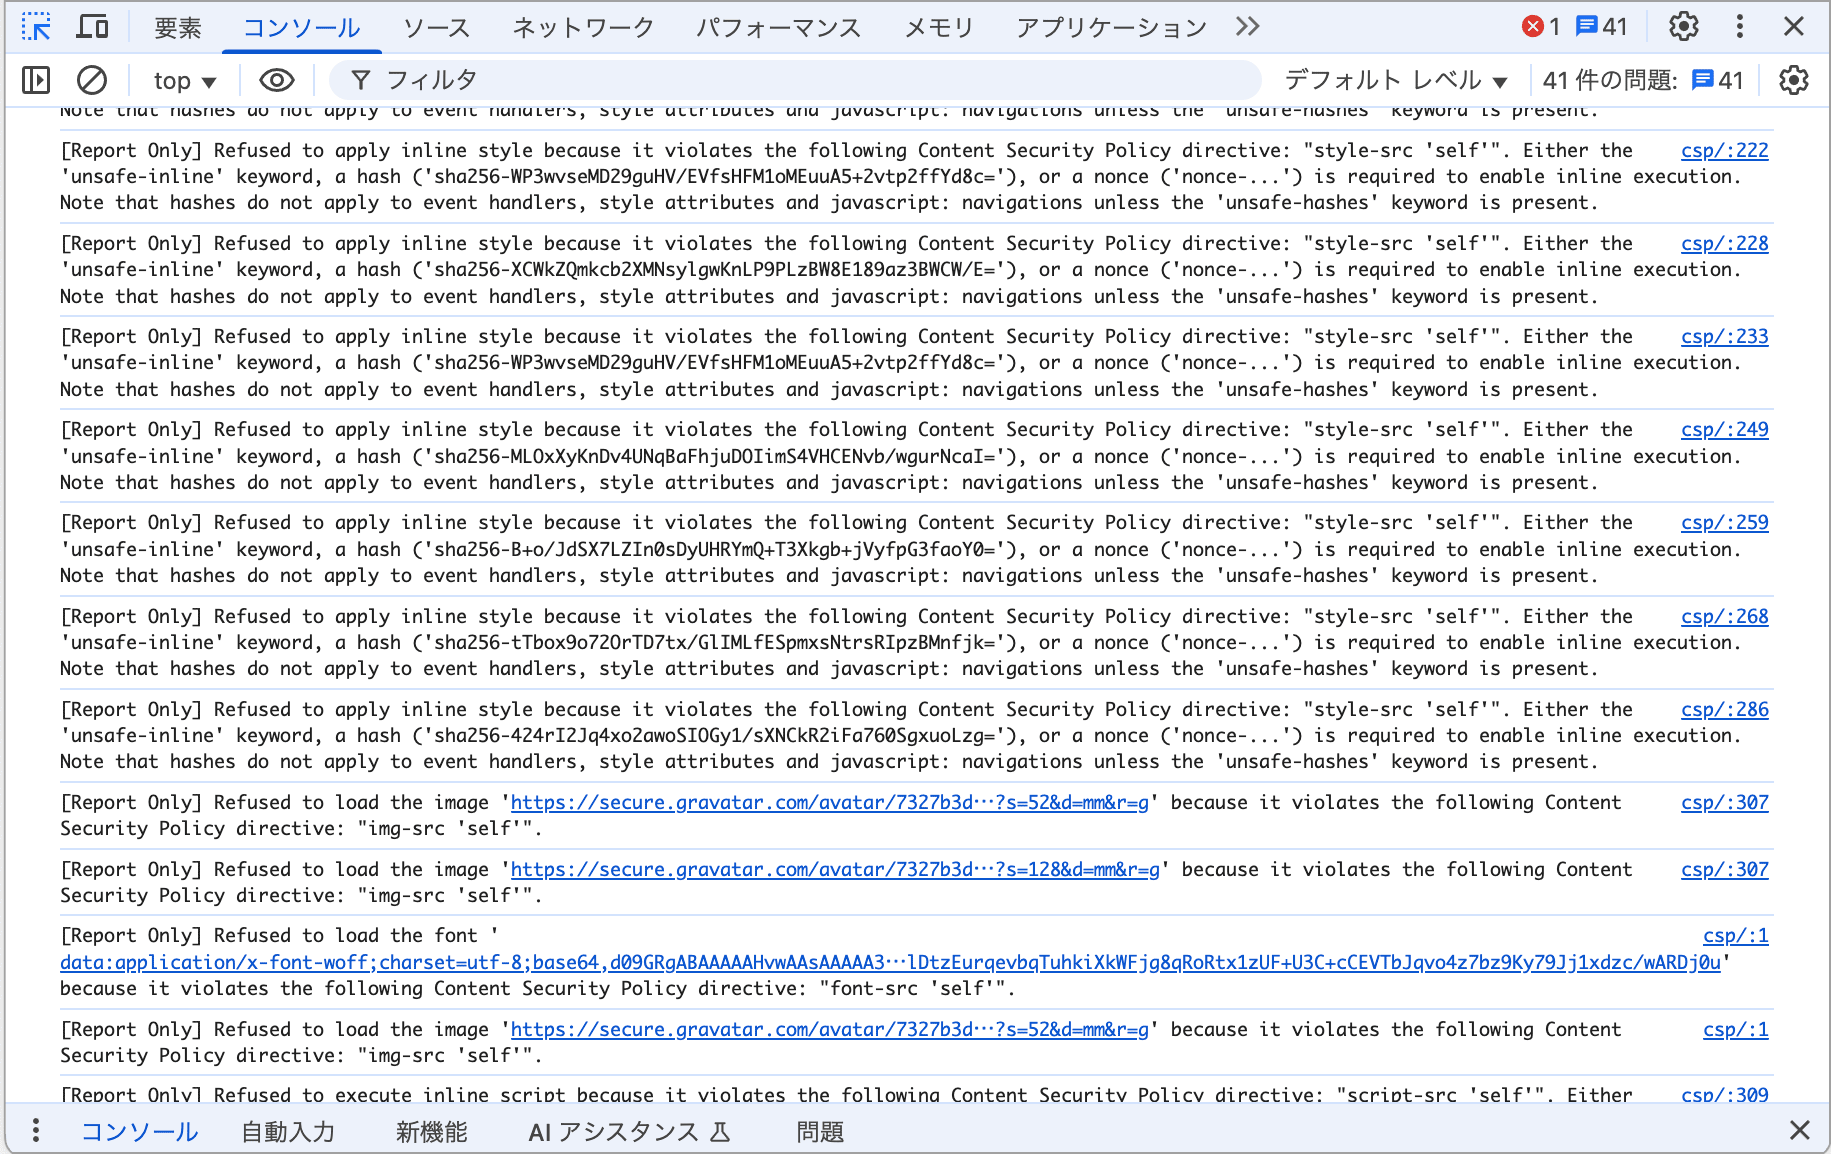This screenshot has height=1154, width=1831.
Task: Open source link csp/:259
Action: coord(1724,522)
